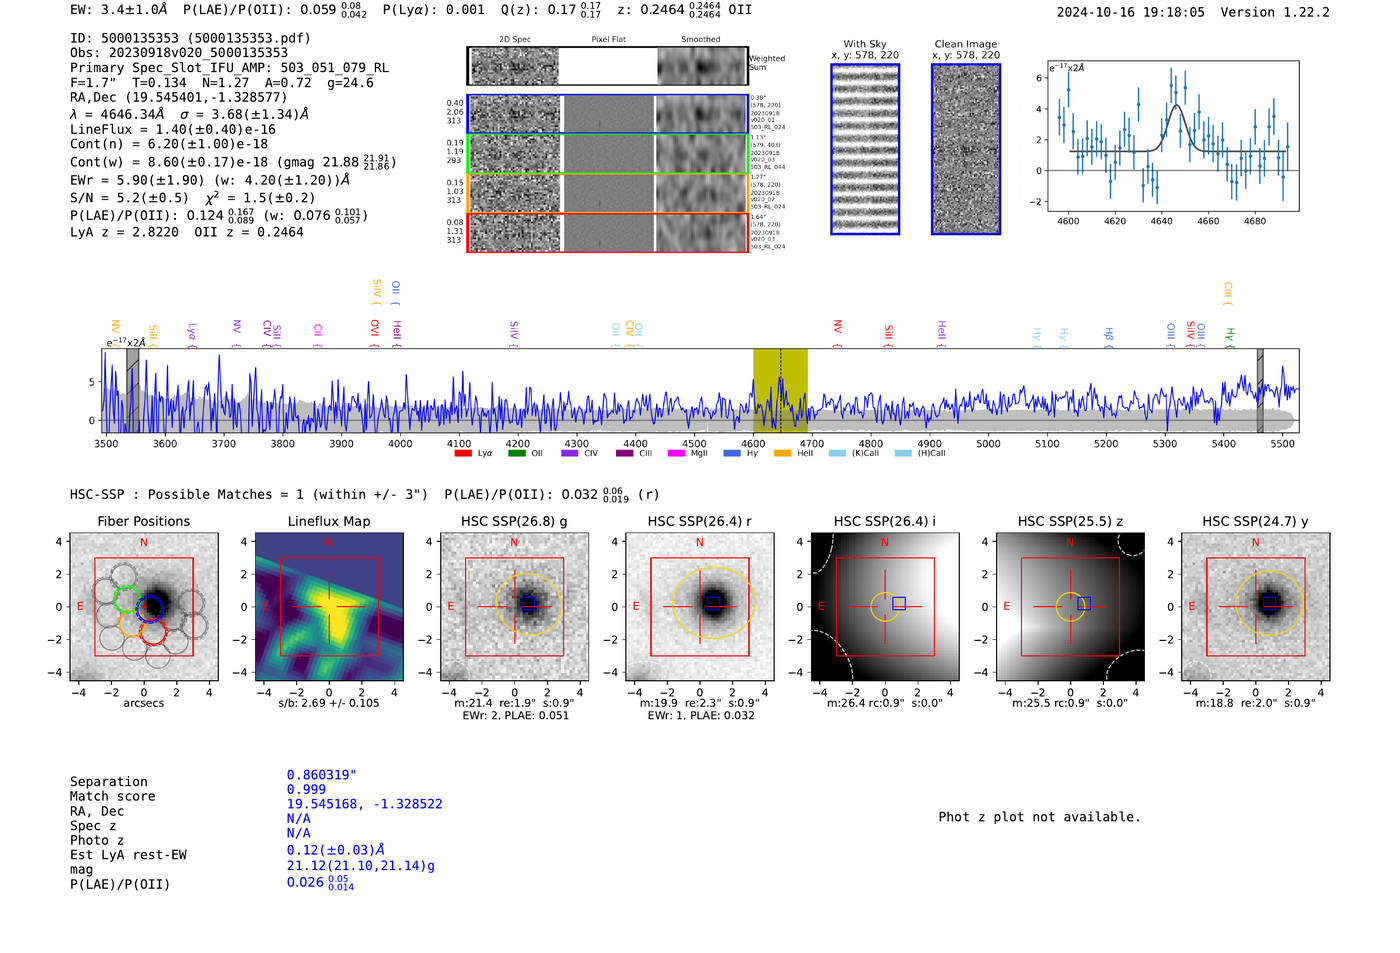This screenshot has width=1400, height=953.
Task: Click the s/b: 2.69 +/- 0.105 caption
Action: click(329, 703)
